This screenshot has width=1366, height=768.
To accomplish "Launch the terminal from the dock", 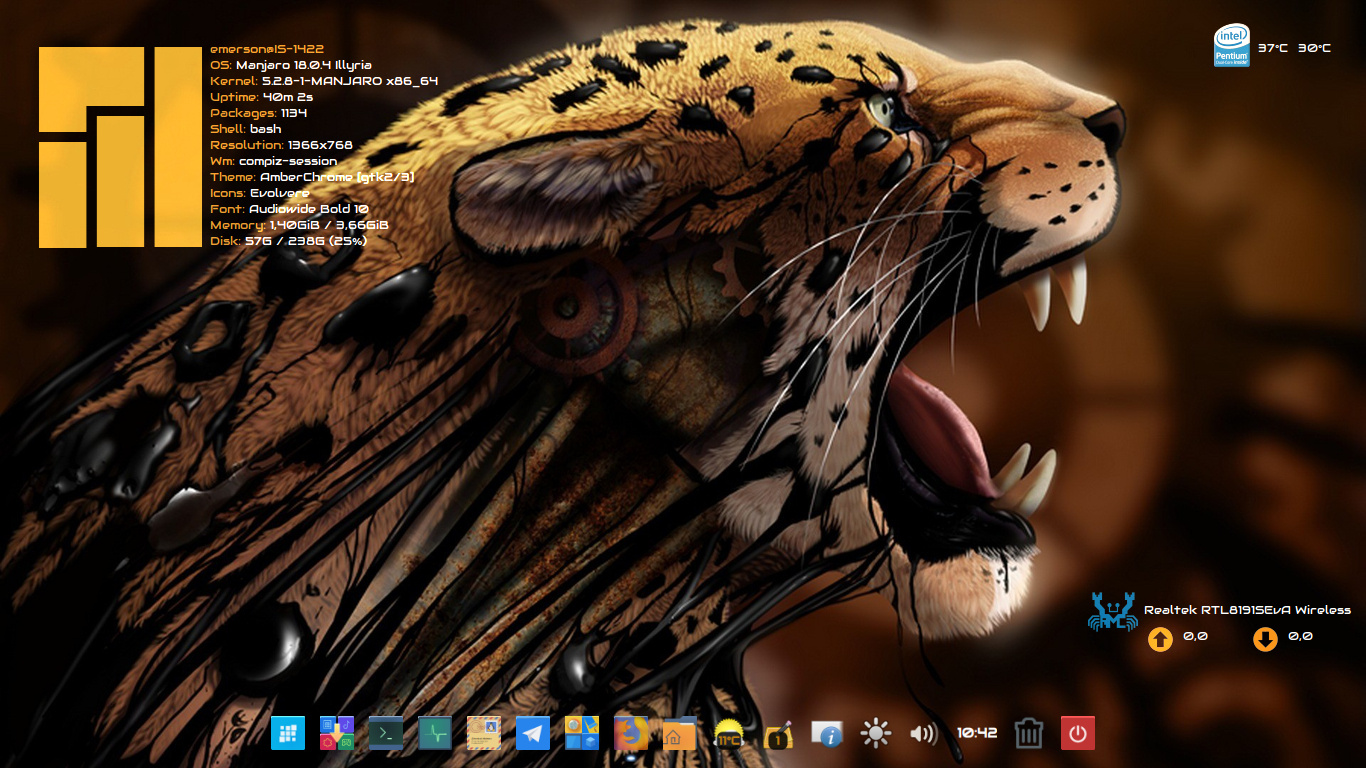I will coord(386,733).
